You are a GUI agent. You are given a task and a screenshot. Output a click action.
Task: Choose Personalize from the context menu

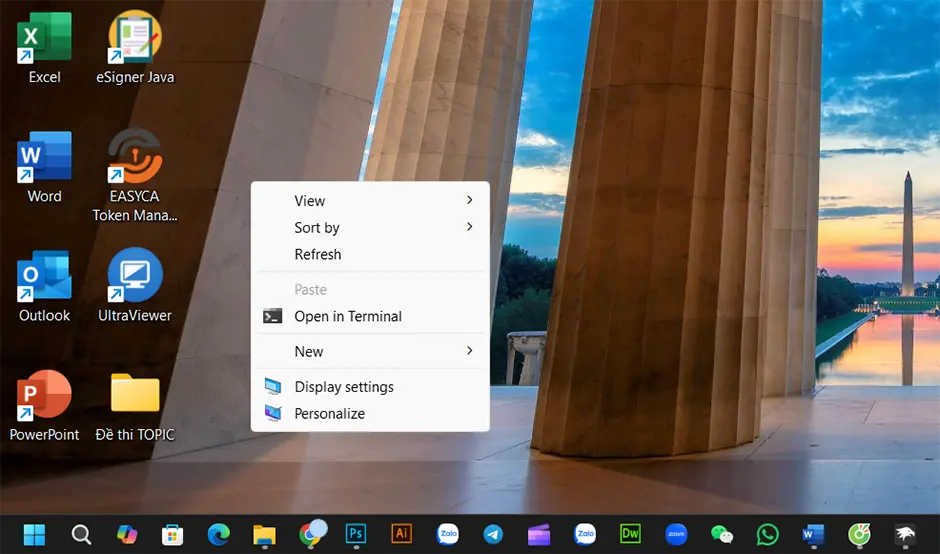[370, 414]
